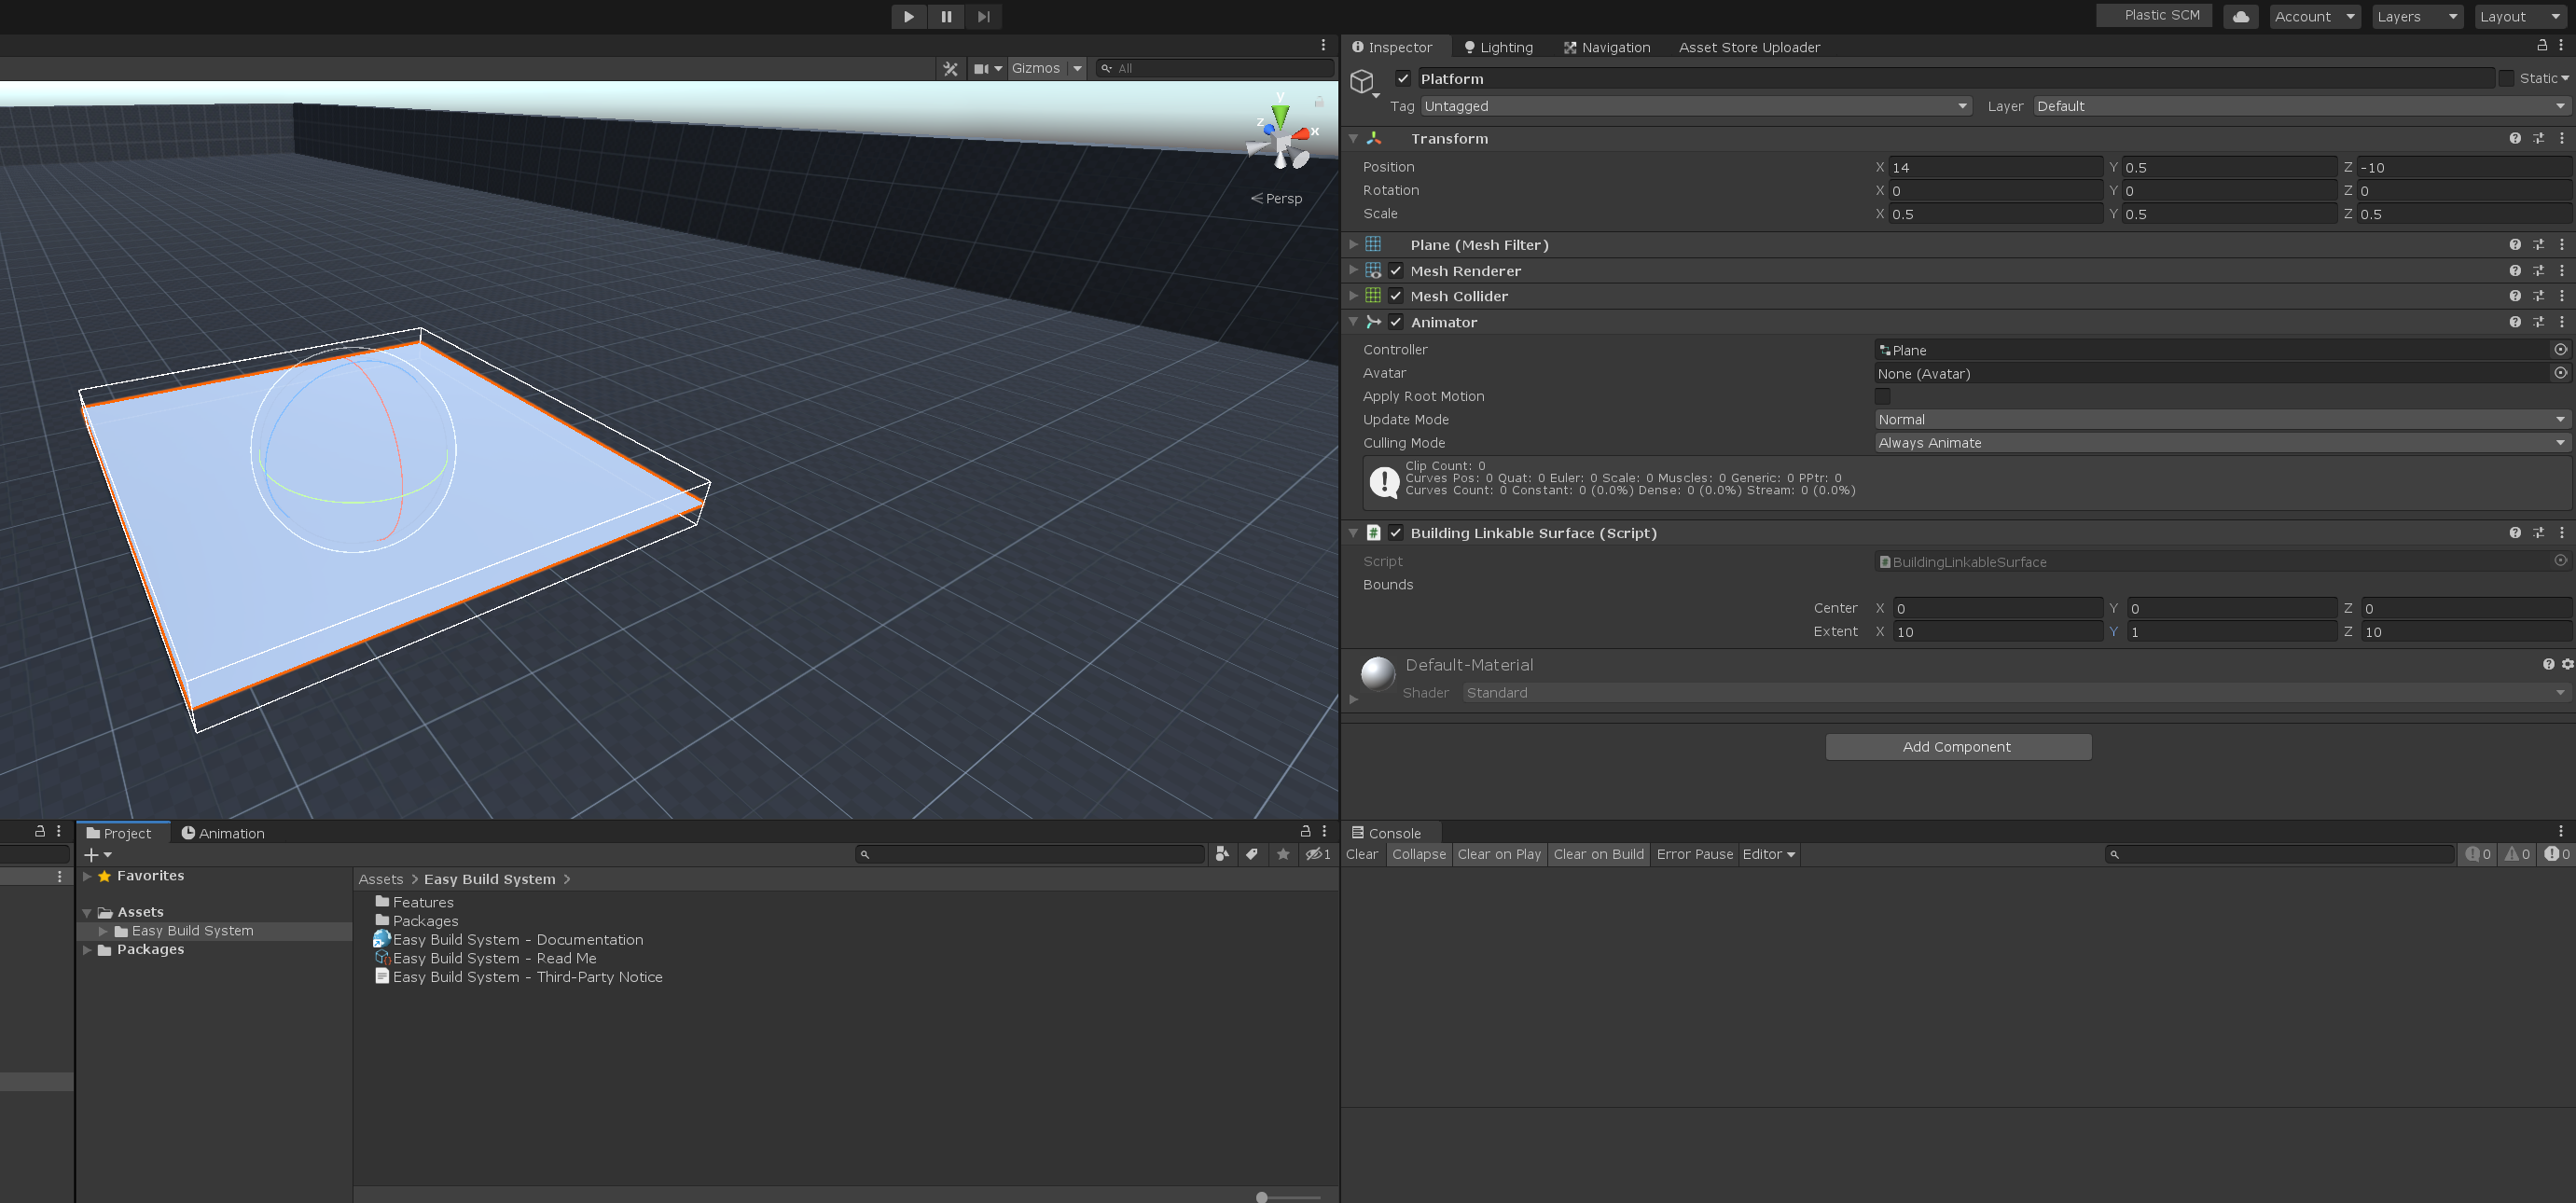Open the Default-Material gear settings
The width and height of the screenshot is (2576, 1203).
[x=2567, y=664]
